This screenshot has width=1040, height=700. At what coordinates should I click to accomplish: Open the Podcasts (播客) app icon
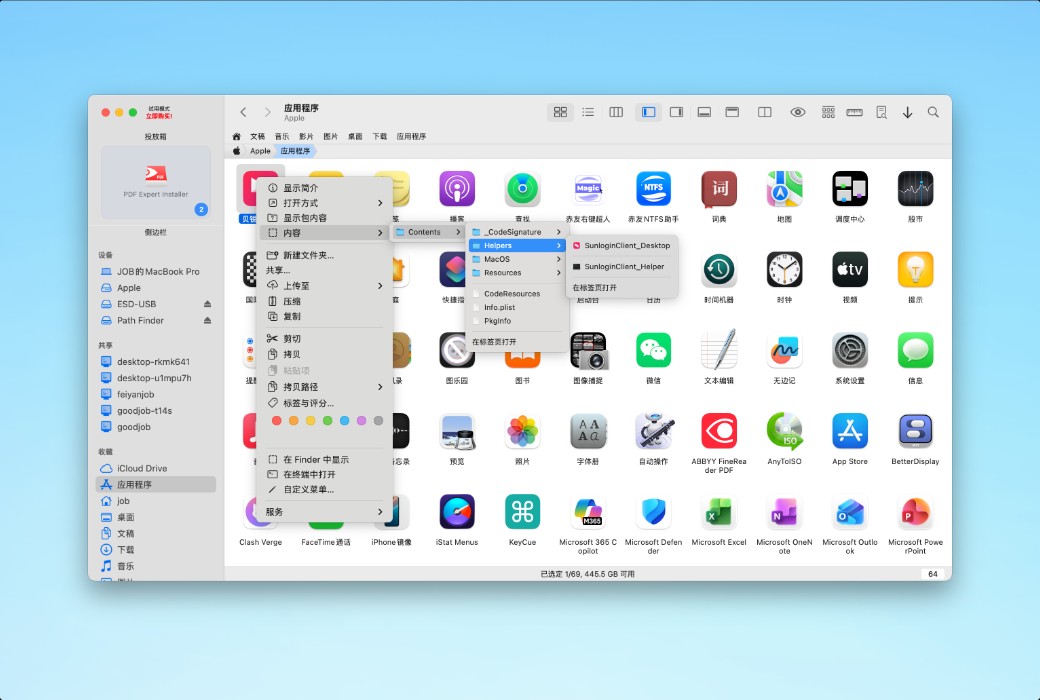[x=457, y=188]
